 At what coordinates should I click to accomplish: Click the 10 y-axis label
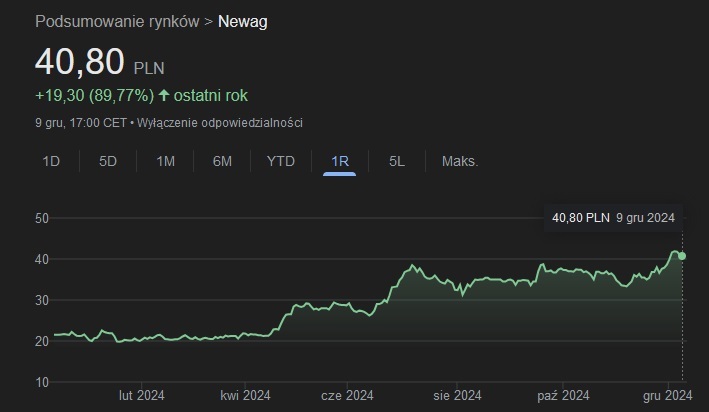(42, 383)
